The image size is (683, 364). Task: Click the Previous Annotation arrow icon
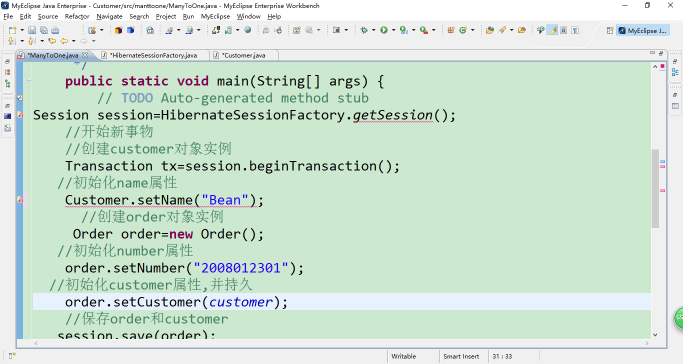(32, 41)
